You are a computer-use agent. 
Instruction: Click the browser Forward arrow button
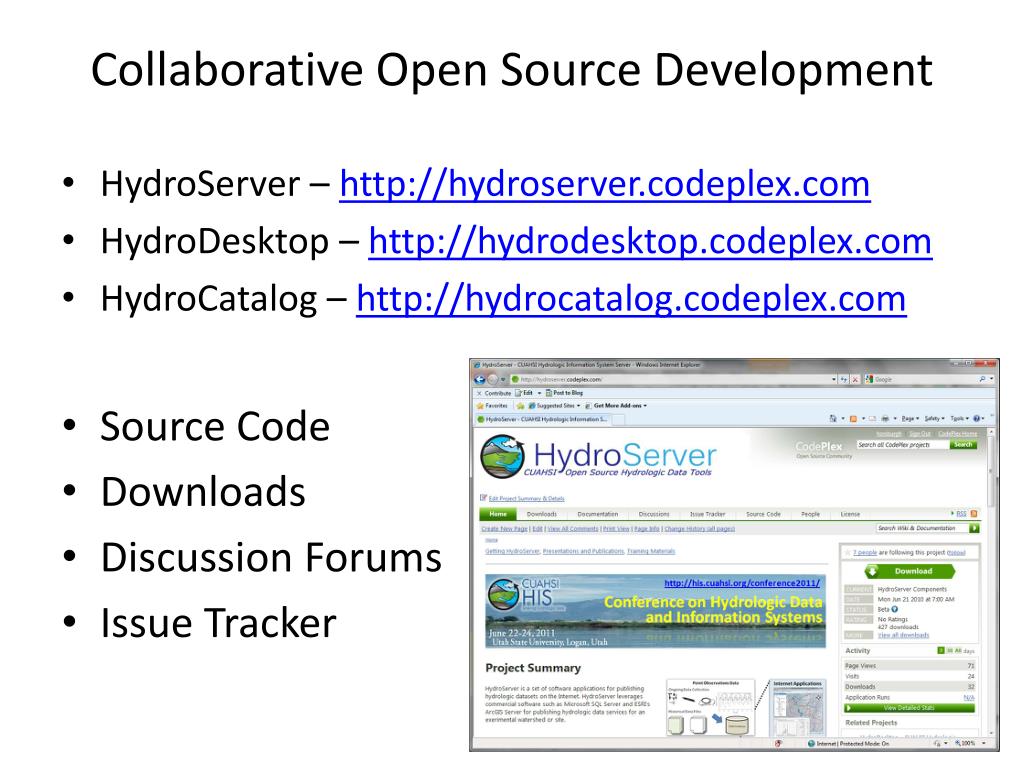pos(492,379)
